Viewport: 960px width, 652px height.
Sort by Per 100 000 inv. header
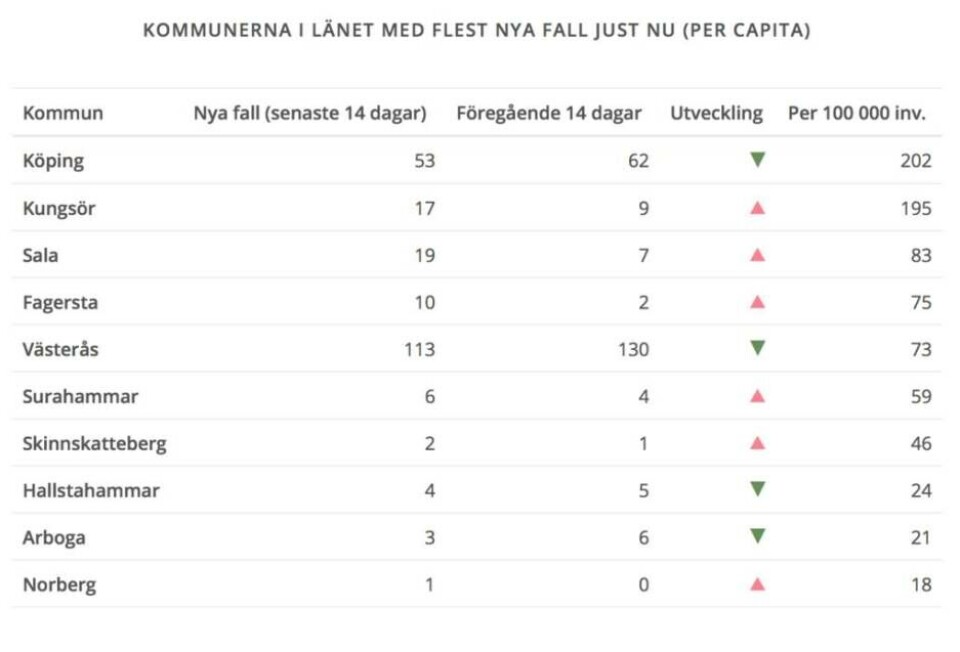click(x=857, y=113)
